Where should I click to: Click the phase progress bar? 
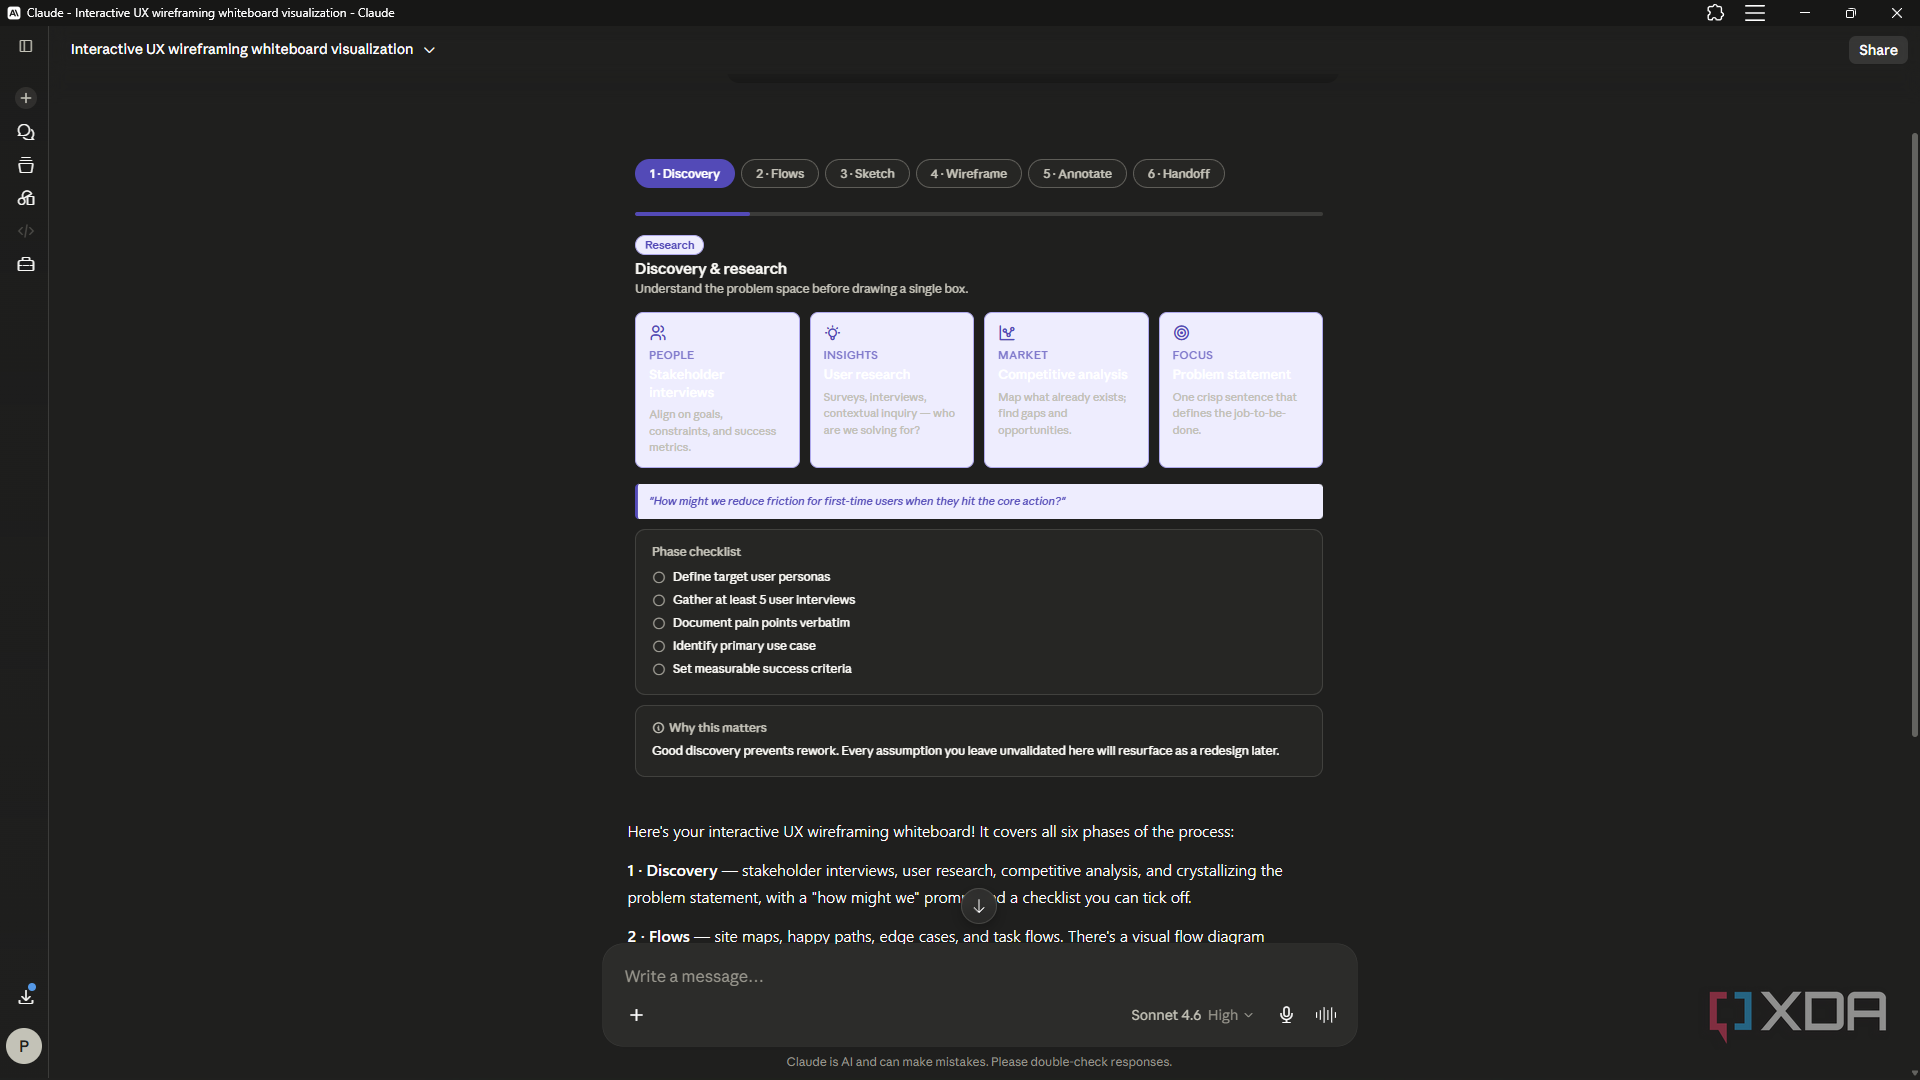click(x=979, y=214)
